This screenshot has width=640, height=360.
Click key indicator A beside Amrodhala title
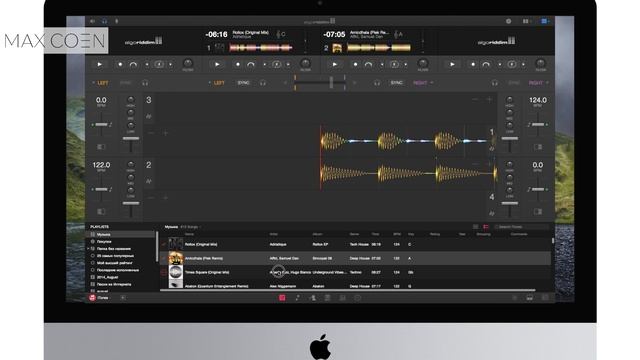click(398, 34)
